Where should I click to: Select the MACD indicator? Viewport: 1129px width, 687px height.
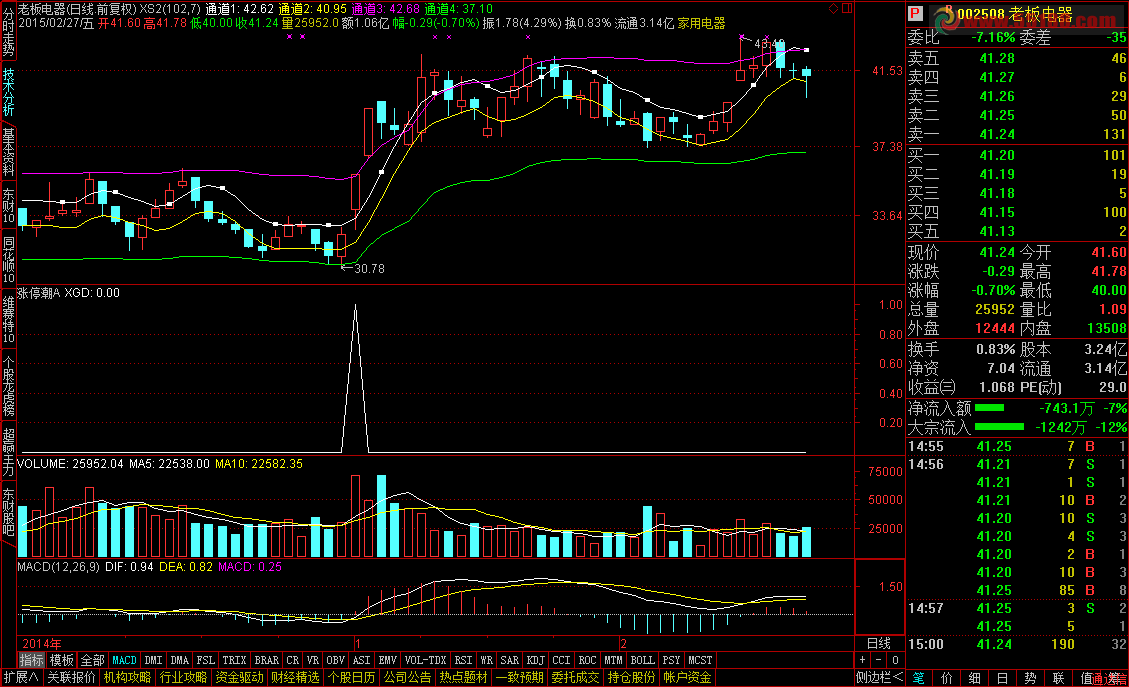coord(125,660)
